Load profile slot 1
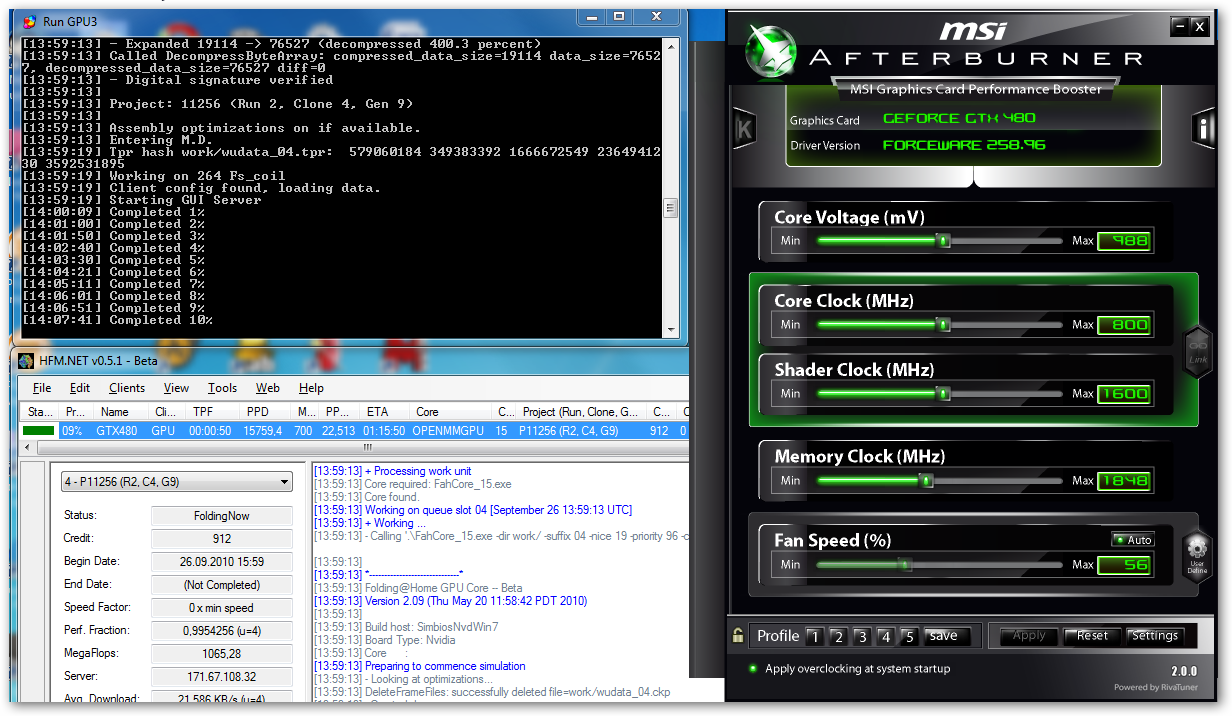Image resolution: width=1232 pixels, height=716 pixels. [x=814, y=636]
